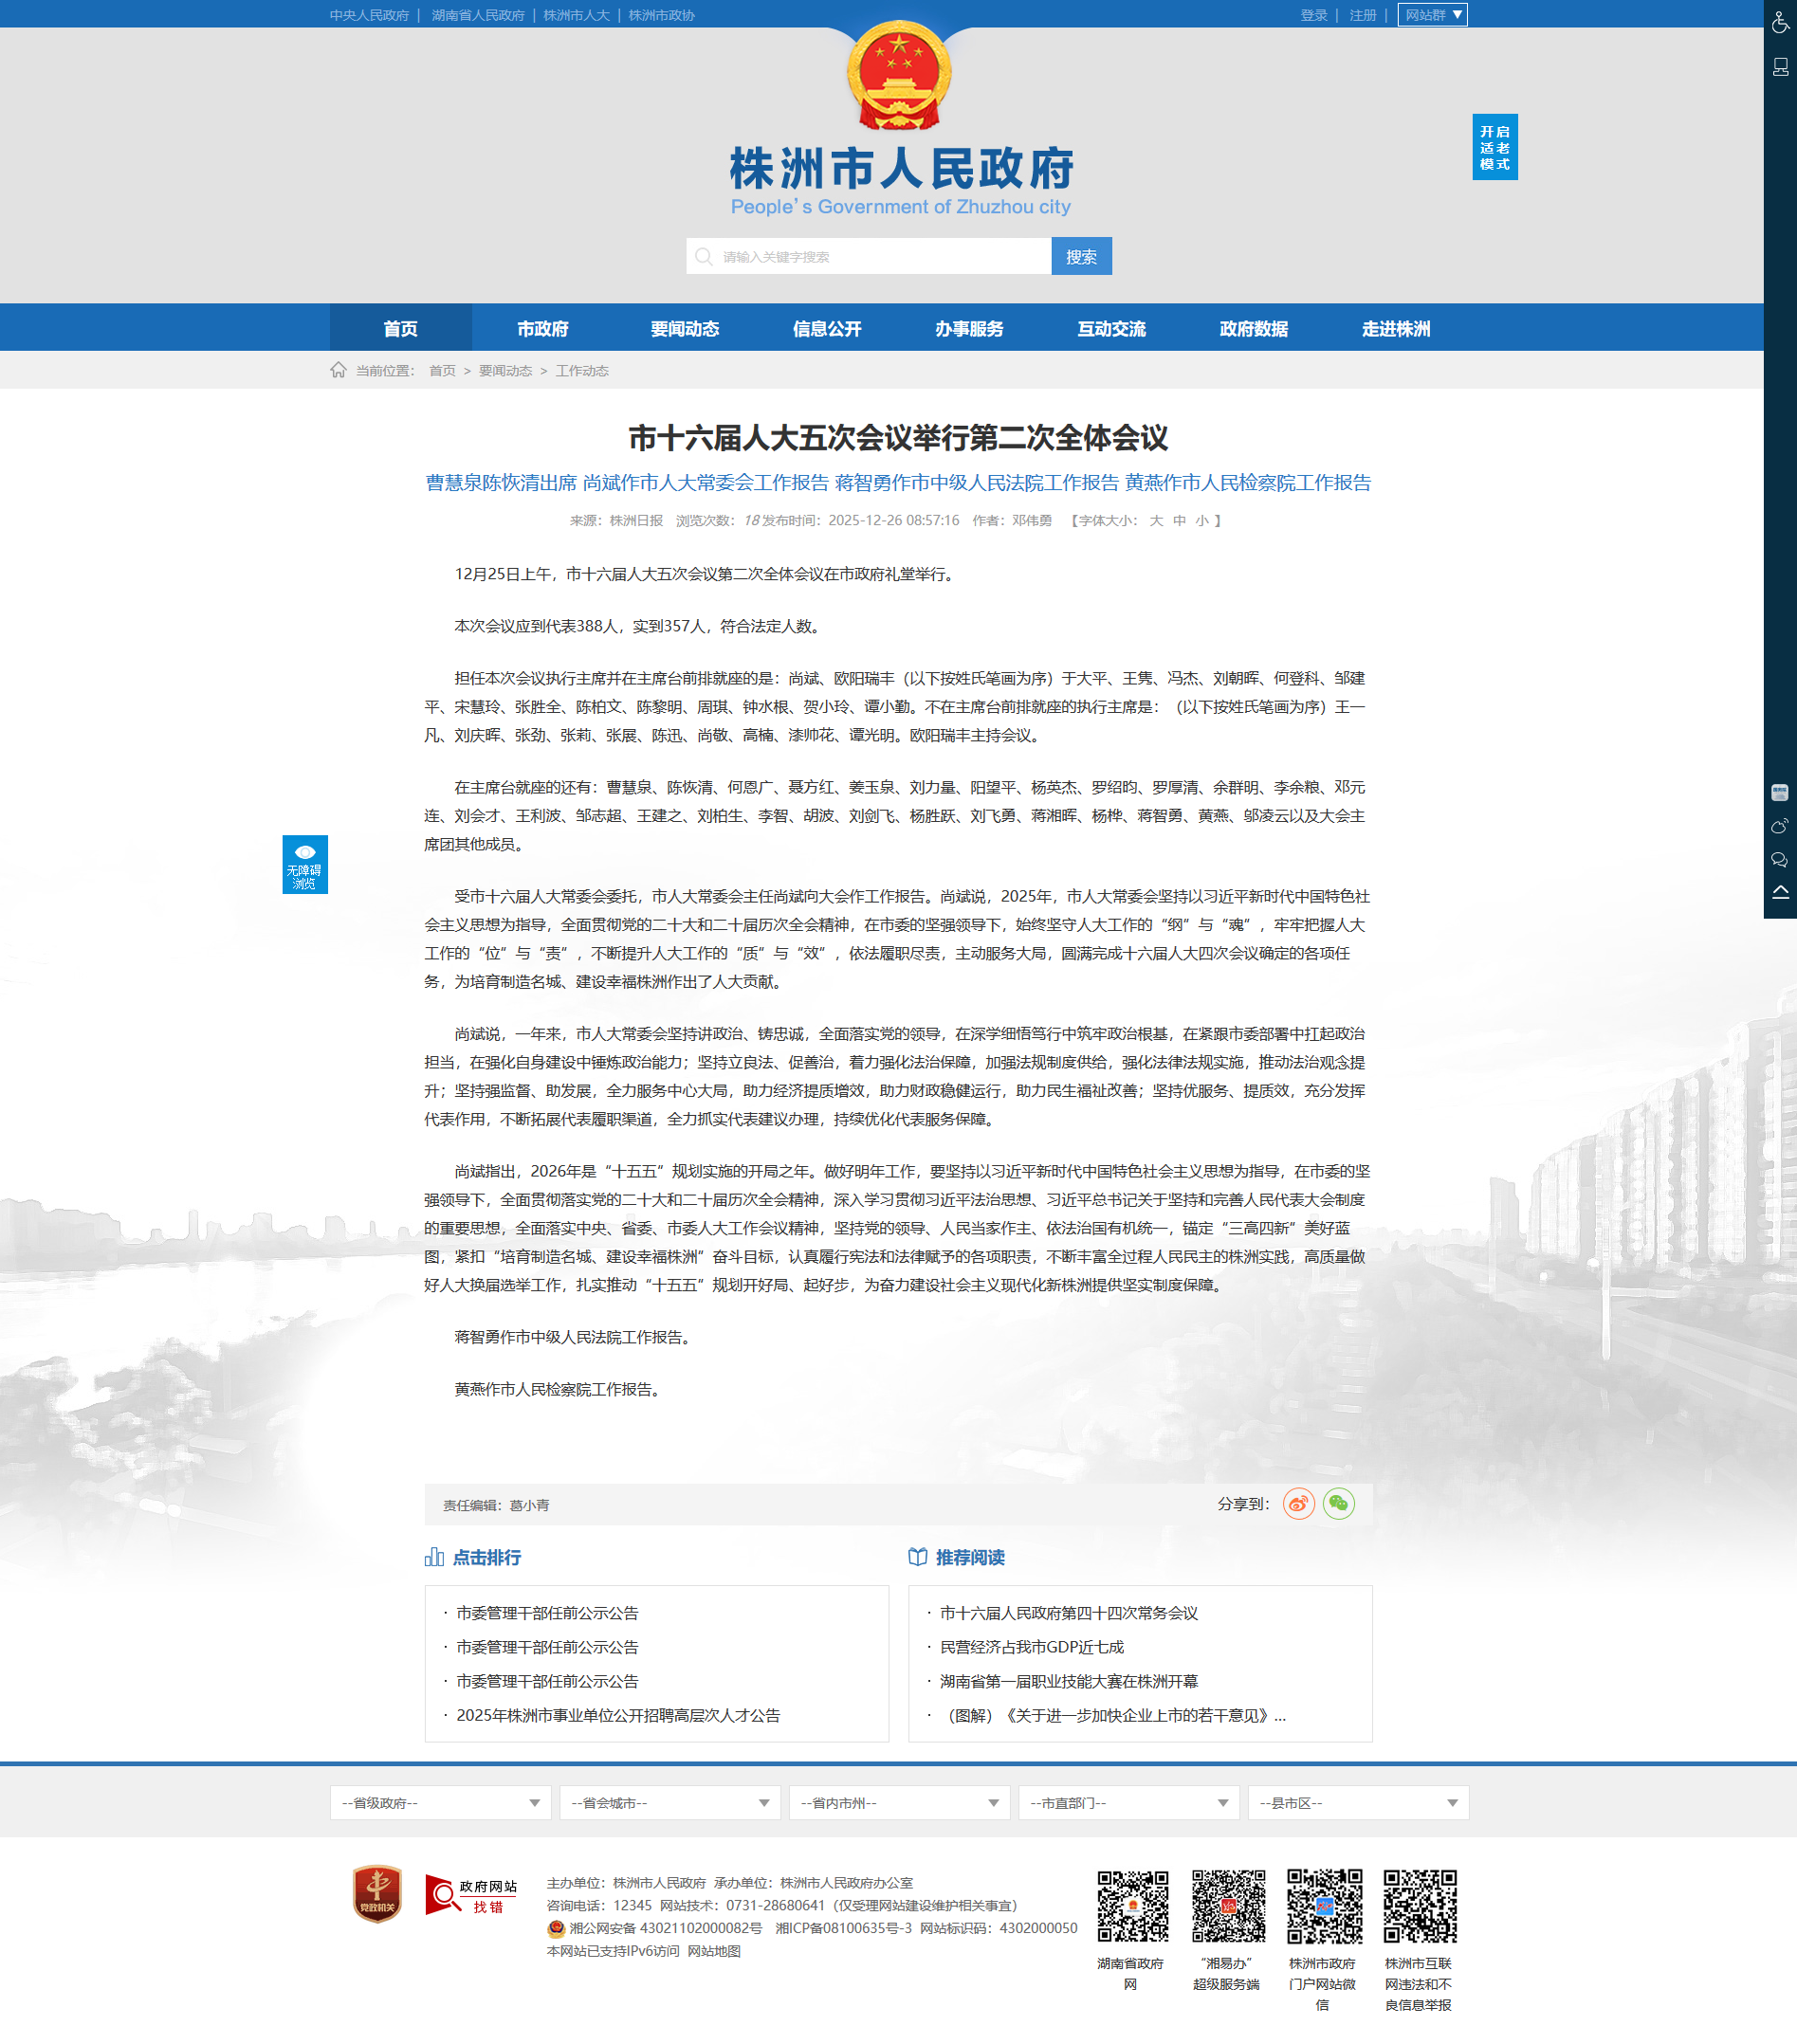This screenshot has width=1797, height=2044.
Task: Open the 信息公开 navigation tab
Action: point(826,328)
